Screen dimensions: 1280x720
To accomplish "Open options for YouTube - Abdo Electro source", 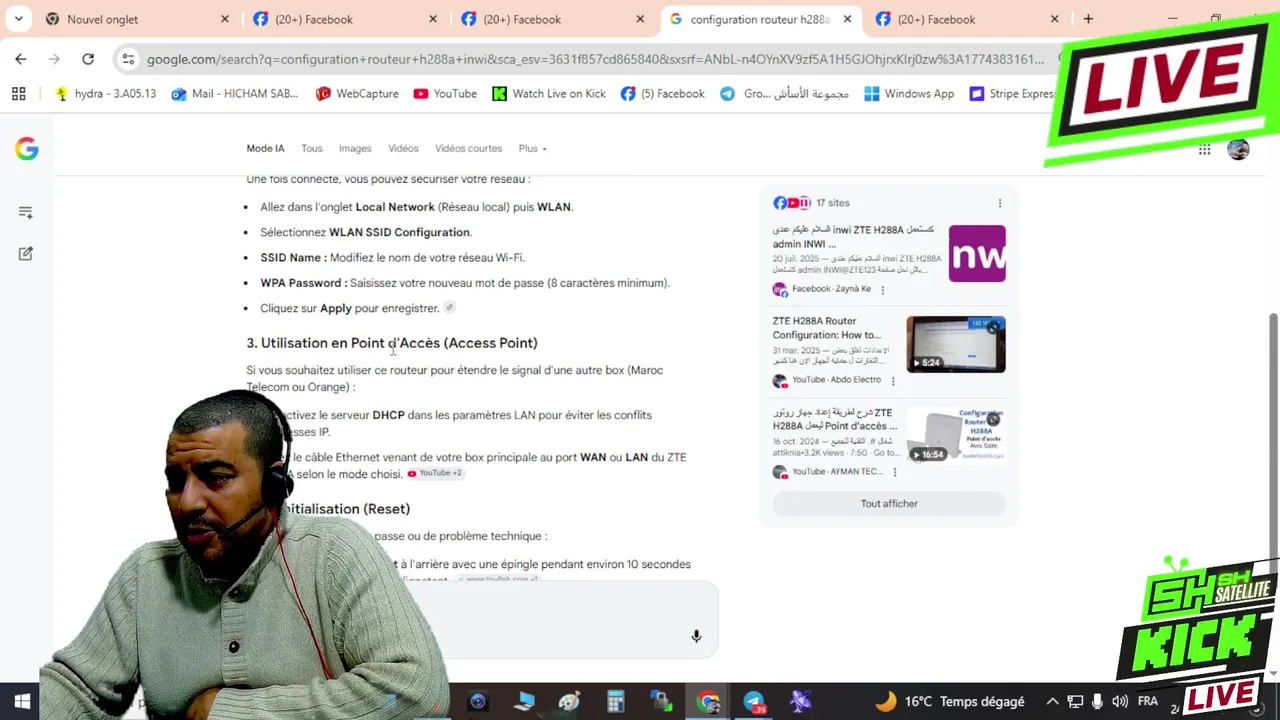I will [893, 381].
